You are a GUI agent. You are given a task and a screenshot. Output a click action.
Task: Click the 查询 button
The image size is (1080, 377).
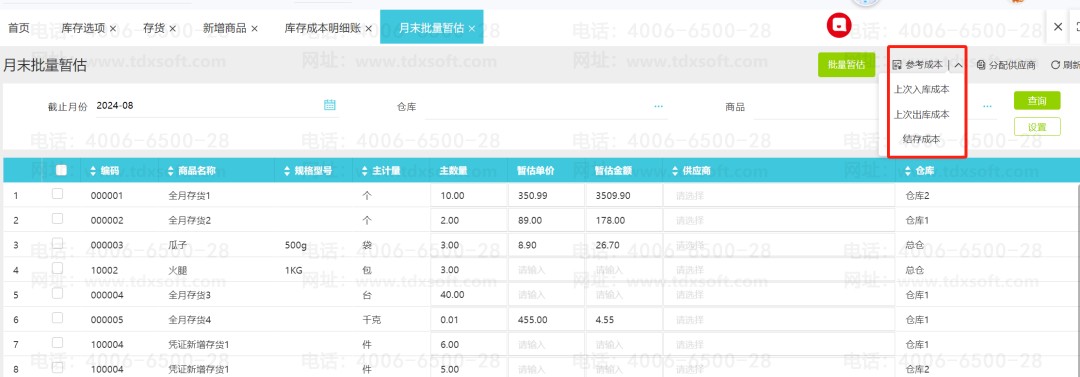(x=1037, y=101)
